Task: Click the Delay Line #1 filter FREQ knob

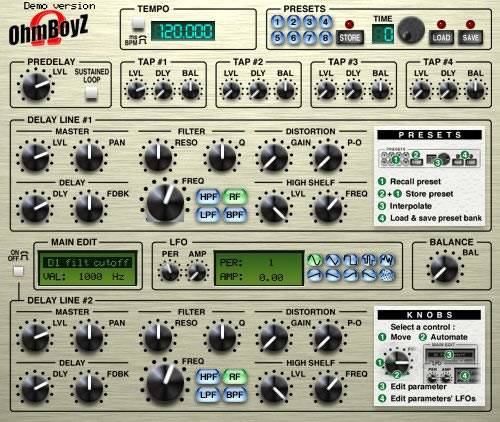Action: (x=165, y=201)
